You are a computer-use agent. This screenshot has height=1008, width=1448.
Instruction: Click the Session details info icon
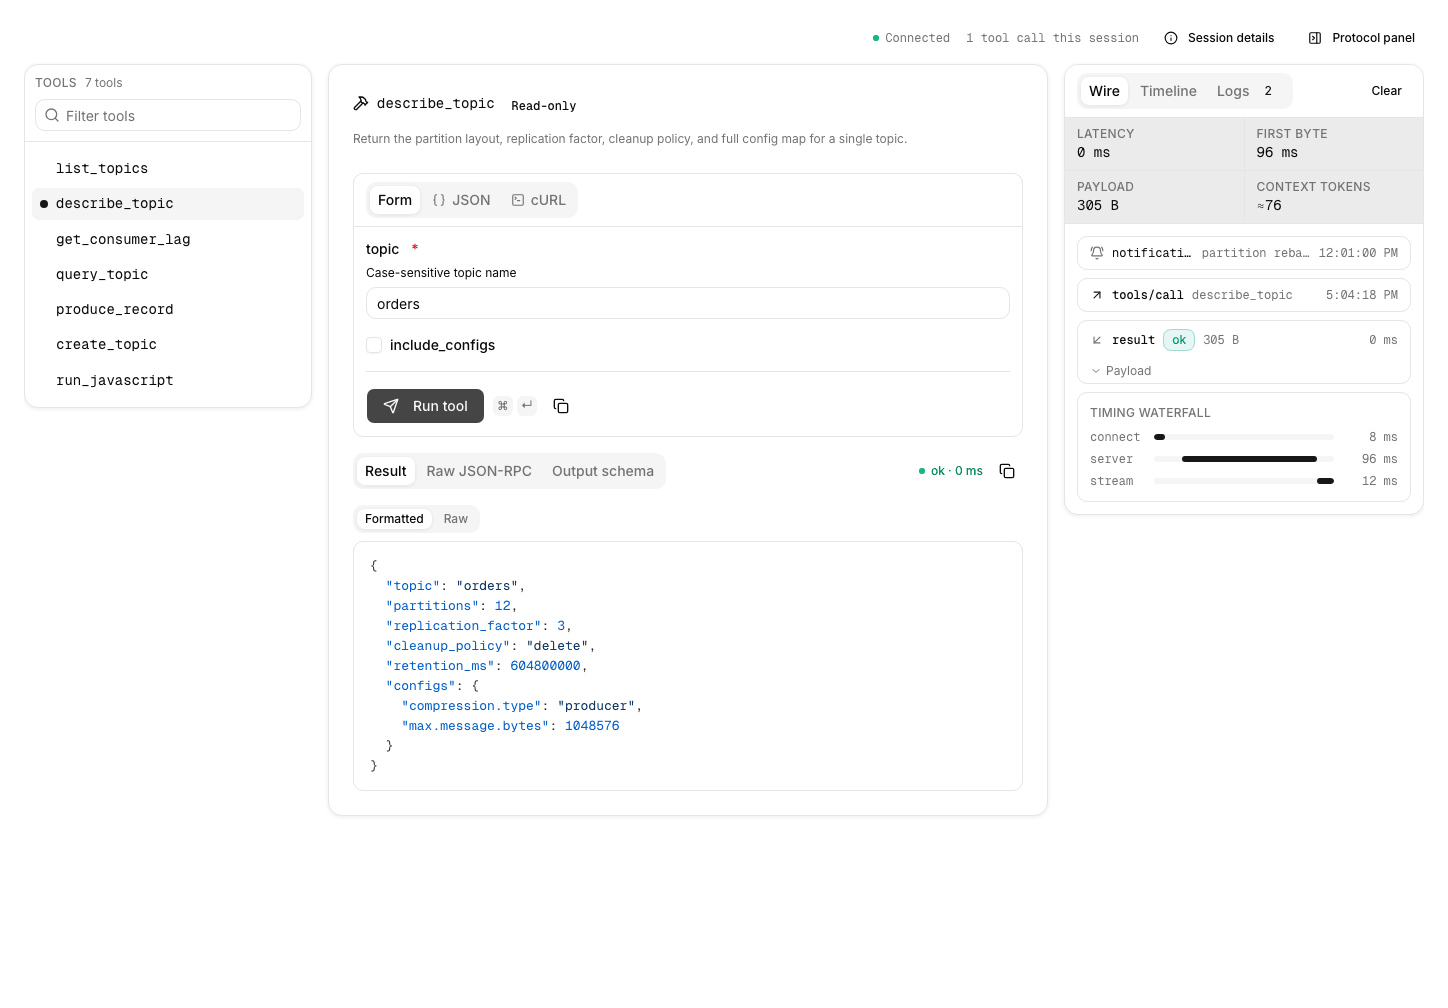coord(1171,38)
